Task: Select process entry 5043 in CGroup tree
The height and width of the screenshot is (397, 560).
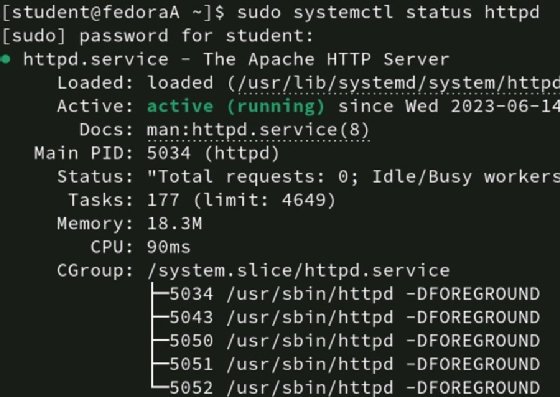Action: click(x=355, y=317)
